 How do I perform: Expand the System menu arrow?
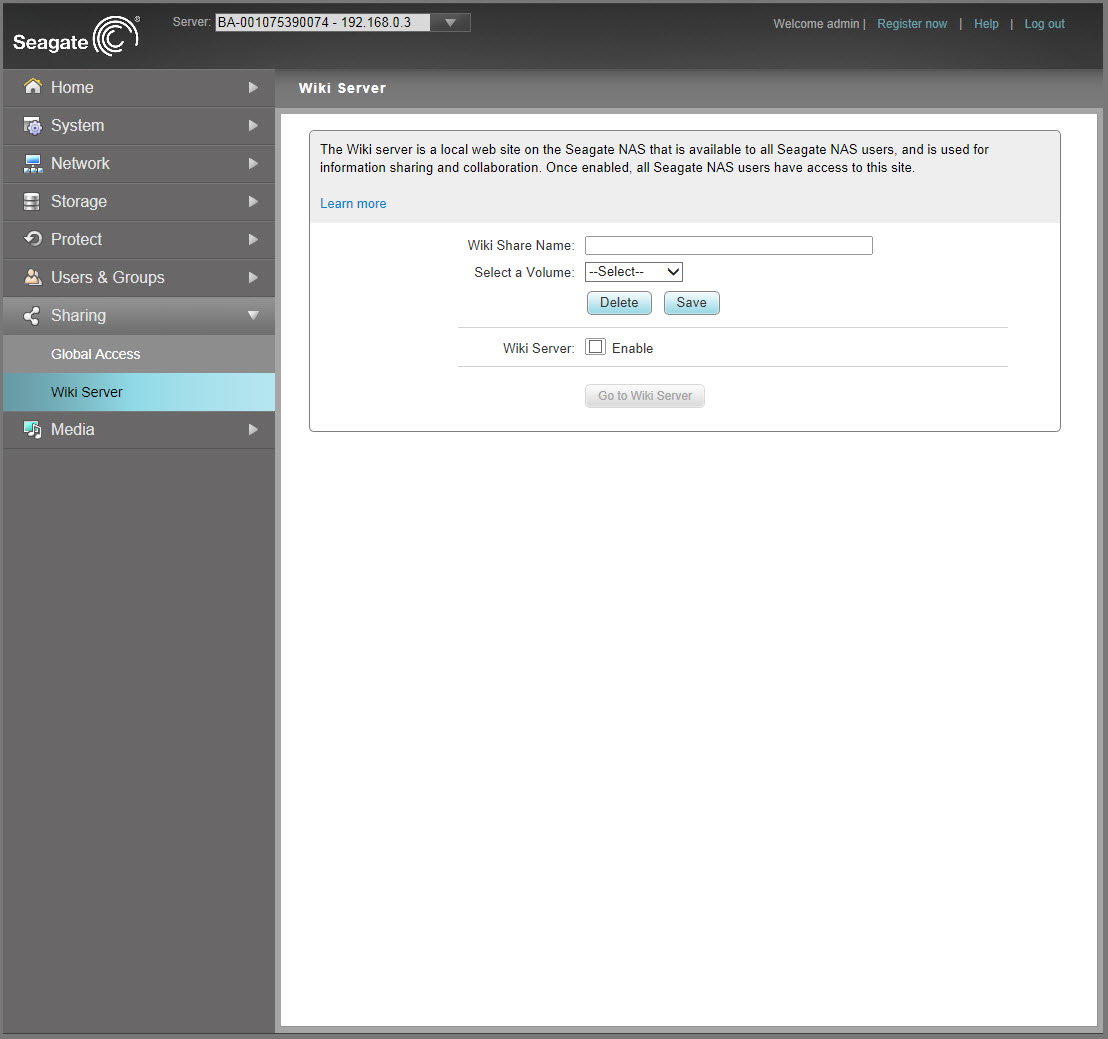pos(253,125)
